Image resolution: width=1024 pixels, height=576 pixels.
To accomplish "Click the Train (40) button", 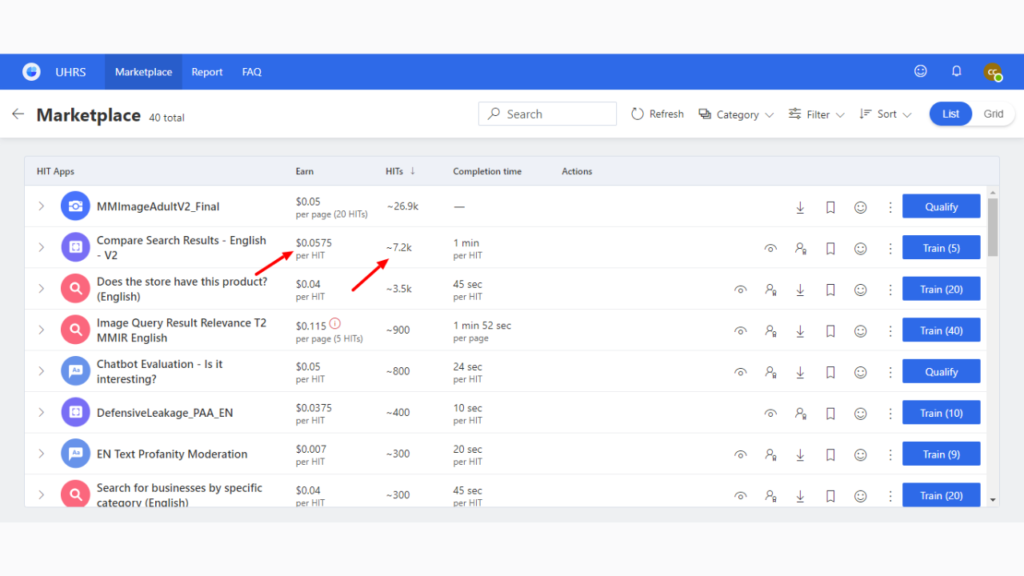I will [940, 331].
